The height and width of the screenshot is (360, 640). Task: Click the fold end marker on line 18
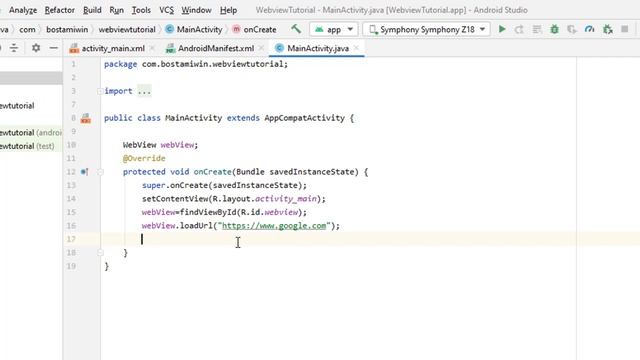[x=100, y=253]
